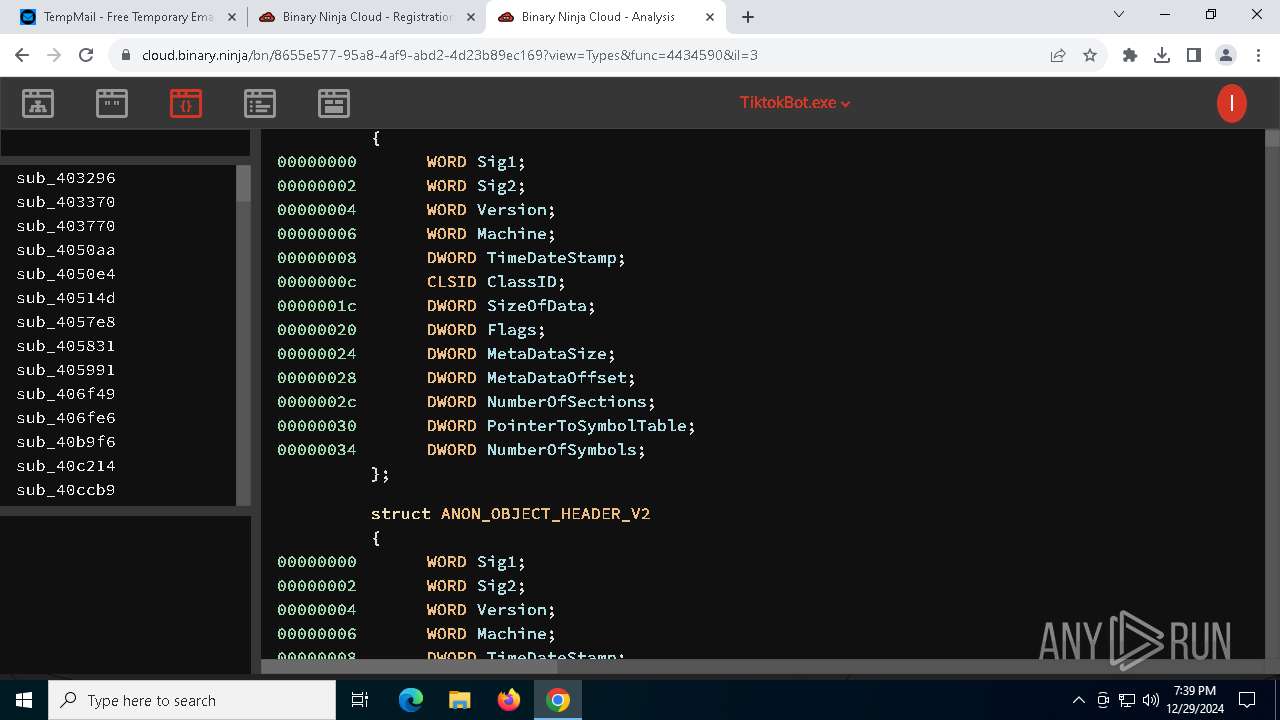Open the volume control in tray
The width and height of the screenshot is (1280, 720).
[1151, 700]
